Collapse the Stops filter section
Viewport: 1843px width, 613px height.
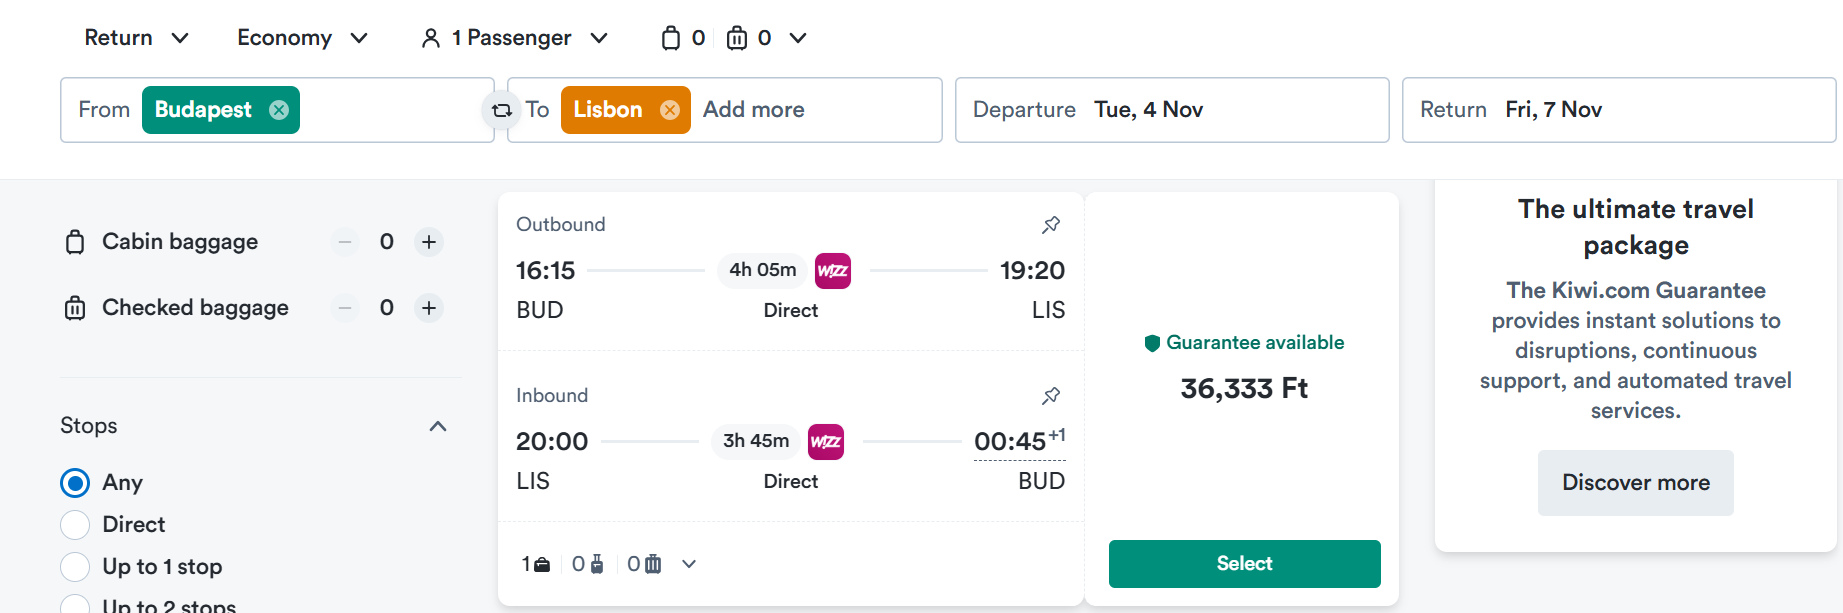[438, 426]
